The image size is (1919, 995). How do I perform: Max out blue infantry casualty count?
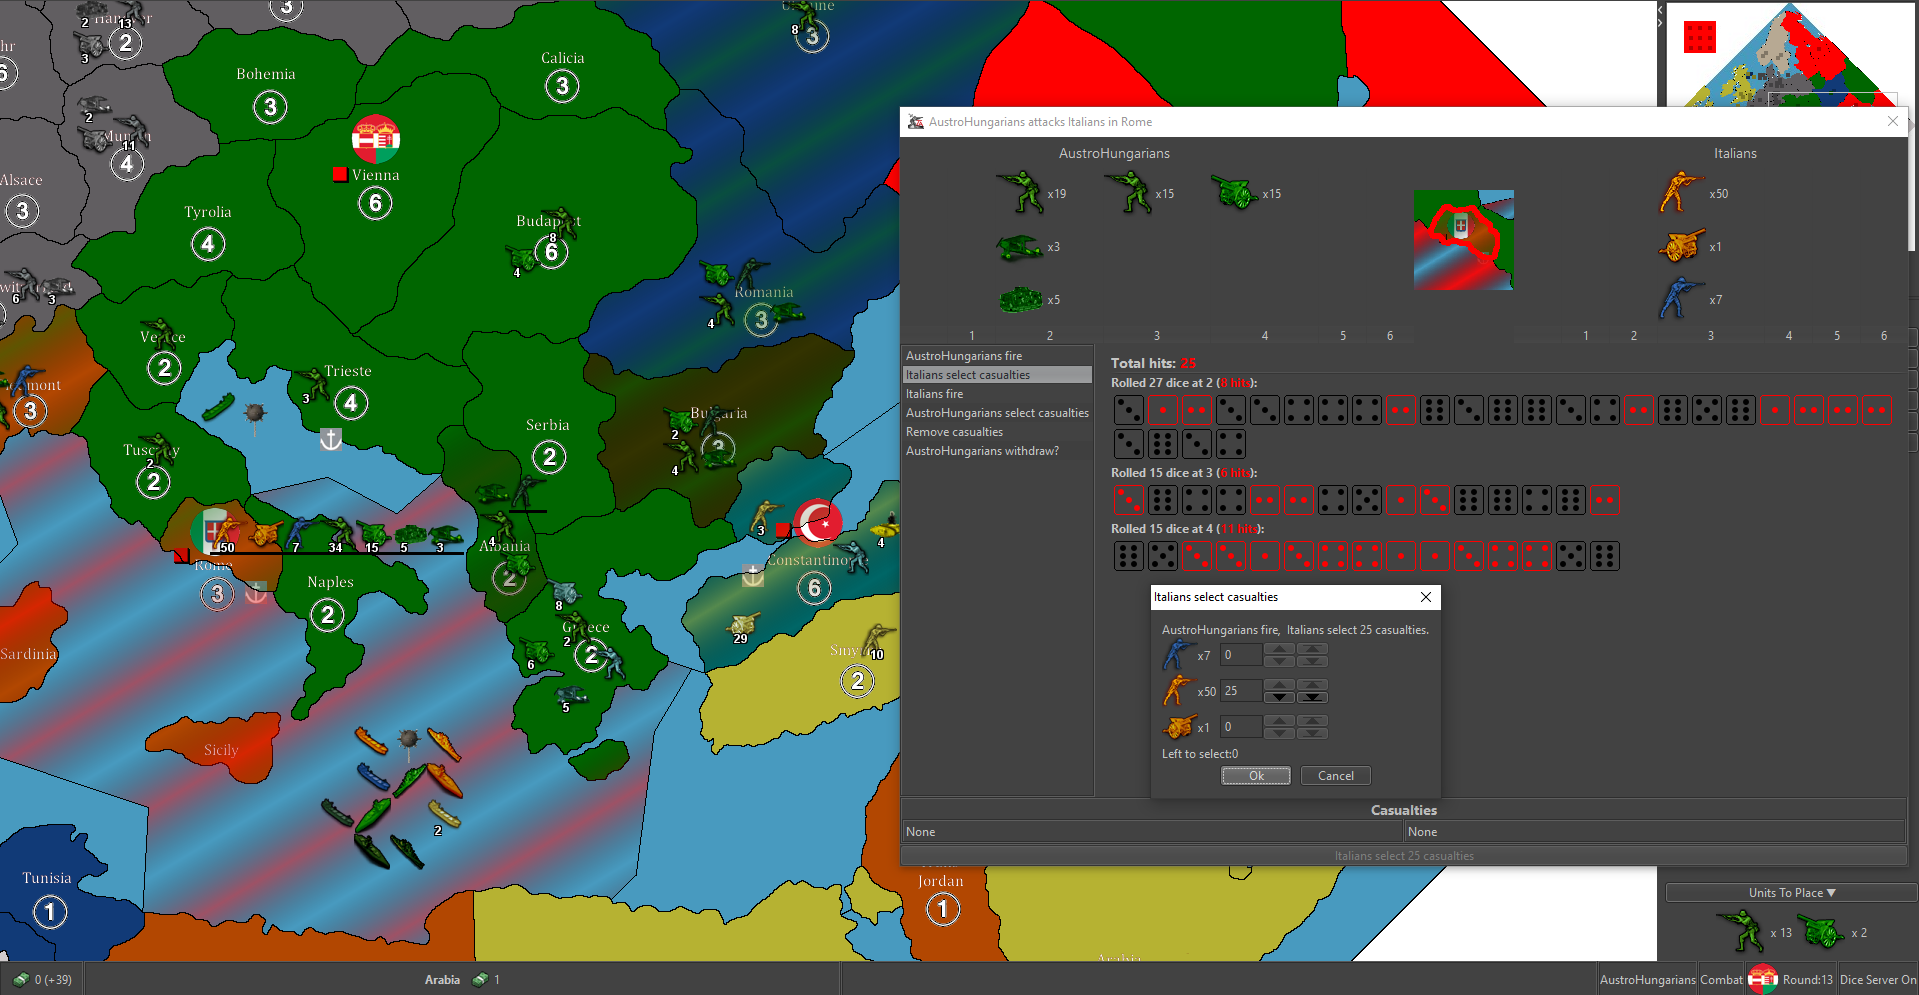(1311, 649)
